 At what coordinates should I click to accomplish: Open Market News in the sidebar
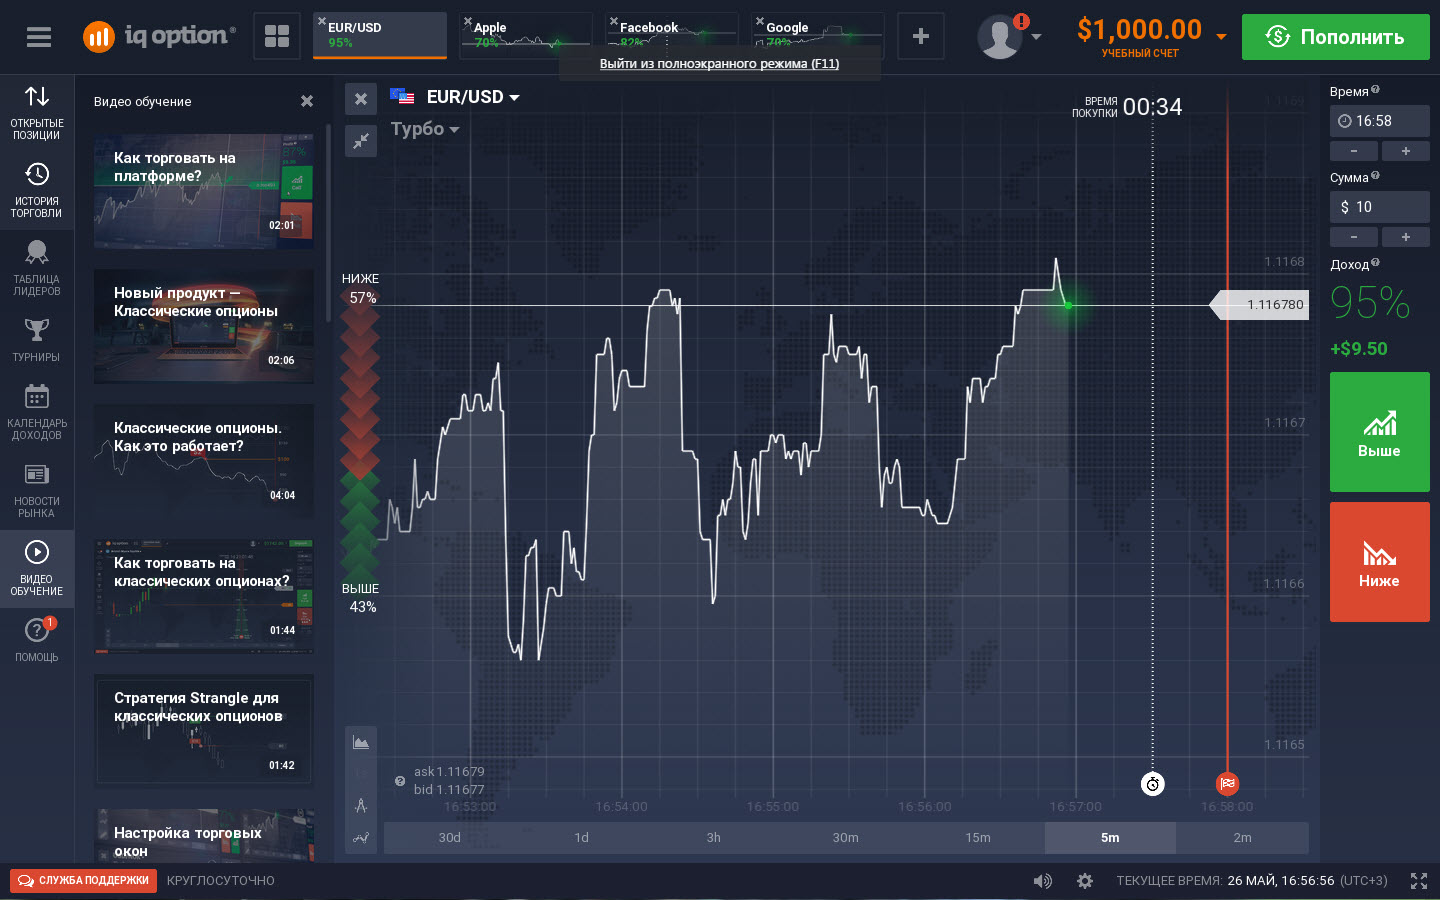(x=37, y=491)
